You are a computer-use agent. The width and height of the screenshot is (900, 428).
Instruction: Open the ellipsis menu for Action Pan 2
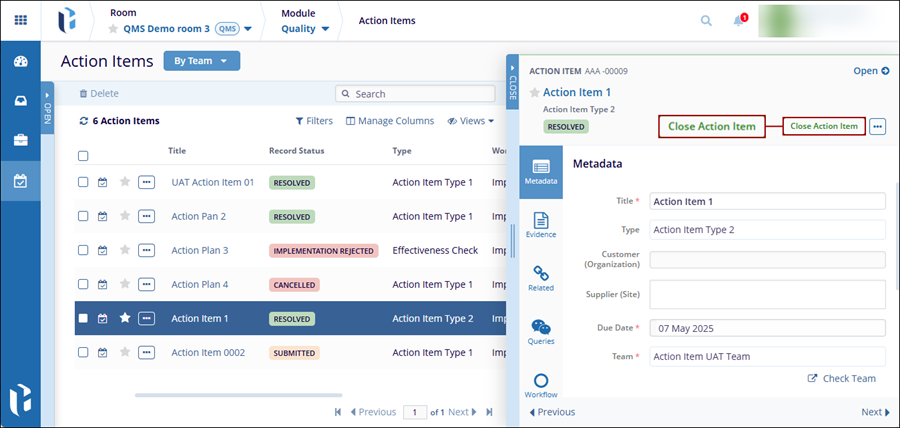coord(146,216)
